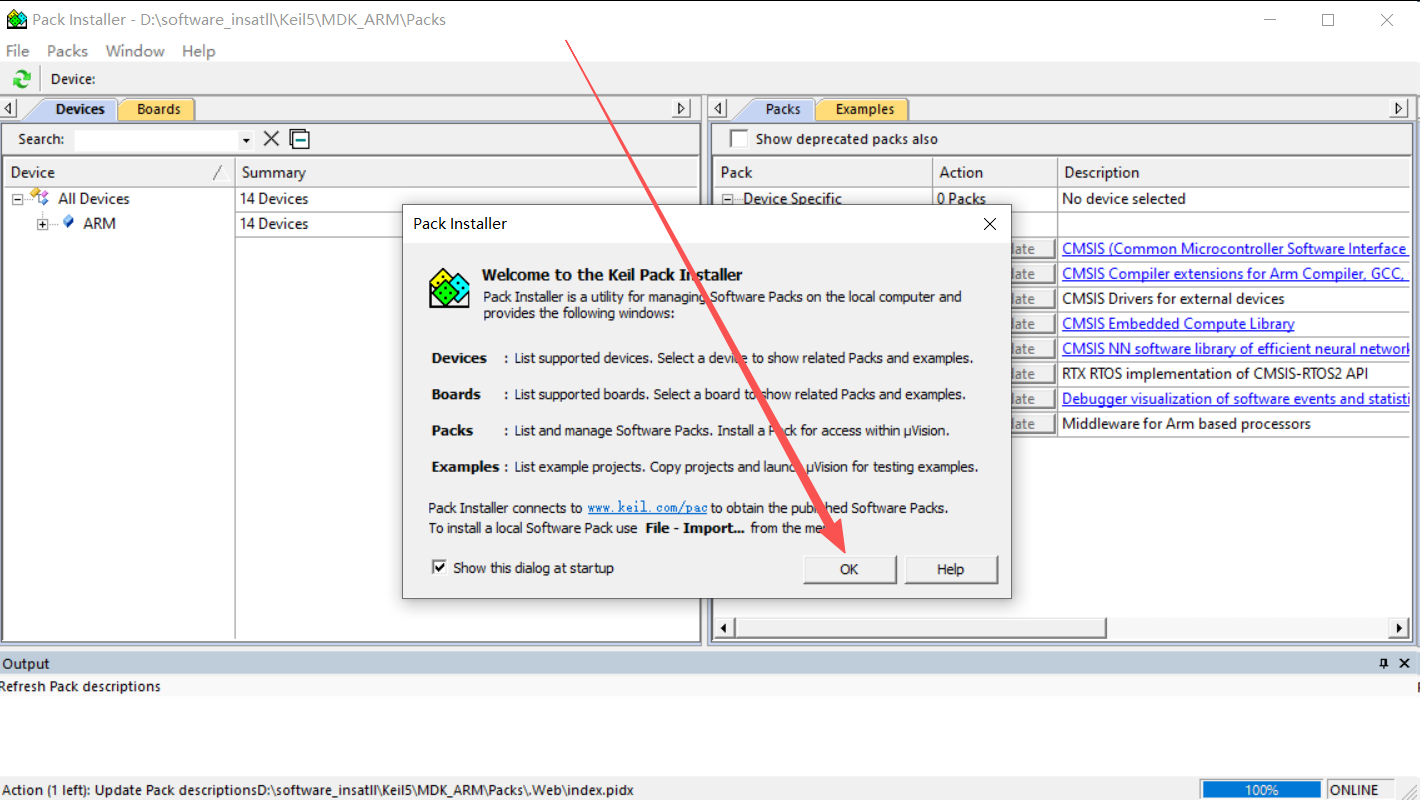The image size is (1420, 800).
Task: Click the Pack column header
Action: [823, 172]
